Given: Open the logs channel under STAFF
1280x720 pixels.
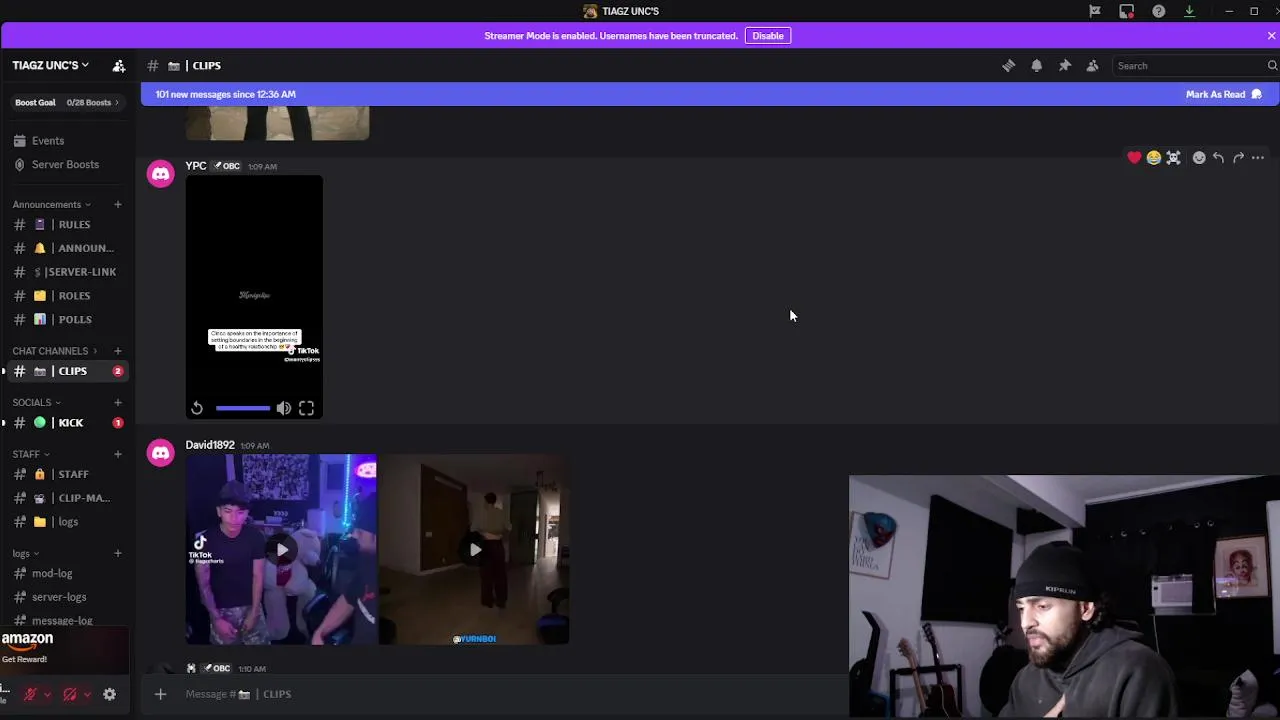Looking at the screenshot, I should click(68, 522).
